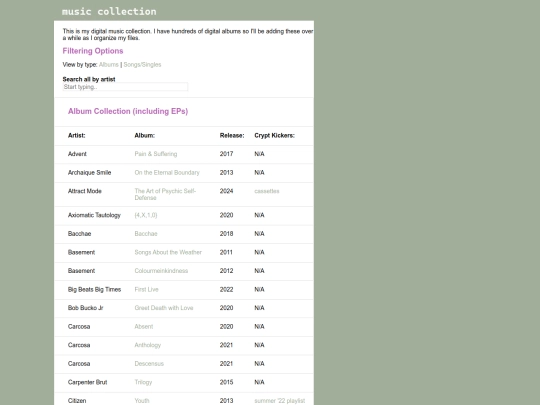Select the Album Collection (including EPs) heading
The image size is (540, 405).
pos(128,111)
